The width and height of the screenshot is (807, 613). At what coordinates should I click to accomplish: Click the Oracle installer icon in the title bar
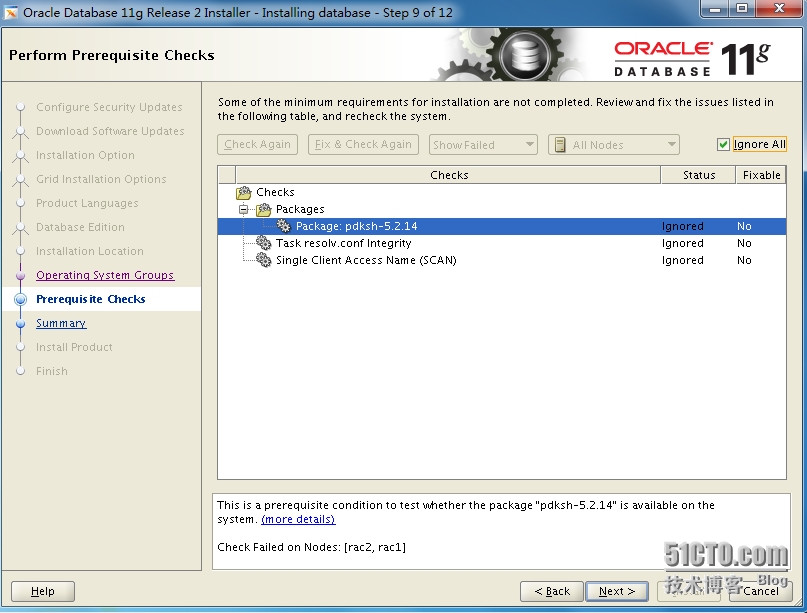coord(10,12)
